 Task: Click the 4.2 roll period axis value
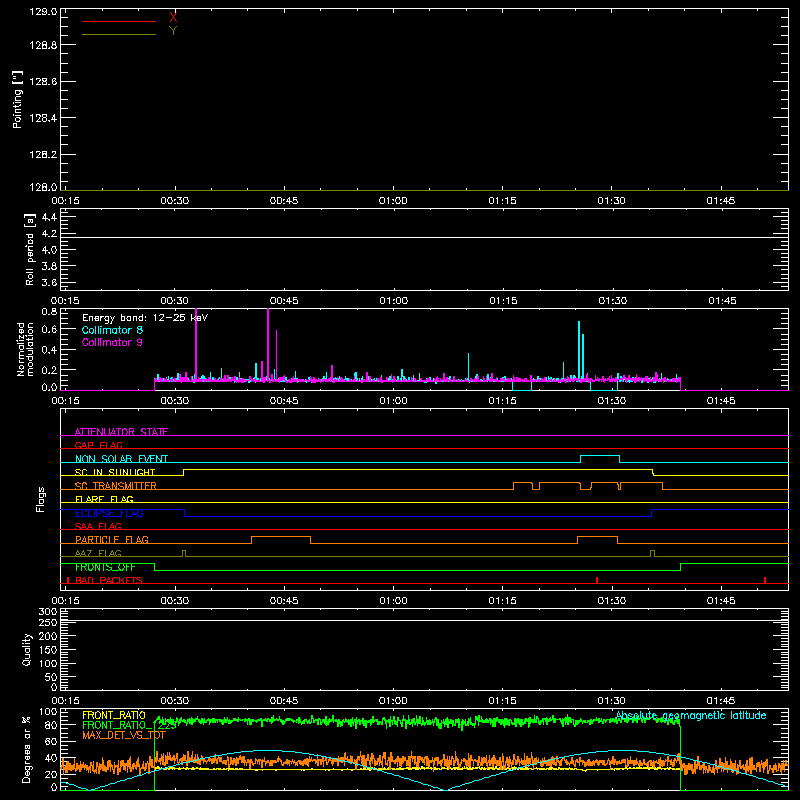(49, 234)
